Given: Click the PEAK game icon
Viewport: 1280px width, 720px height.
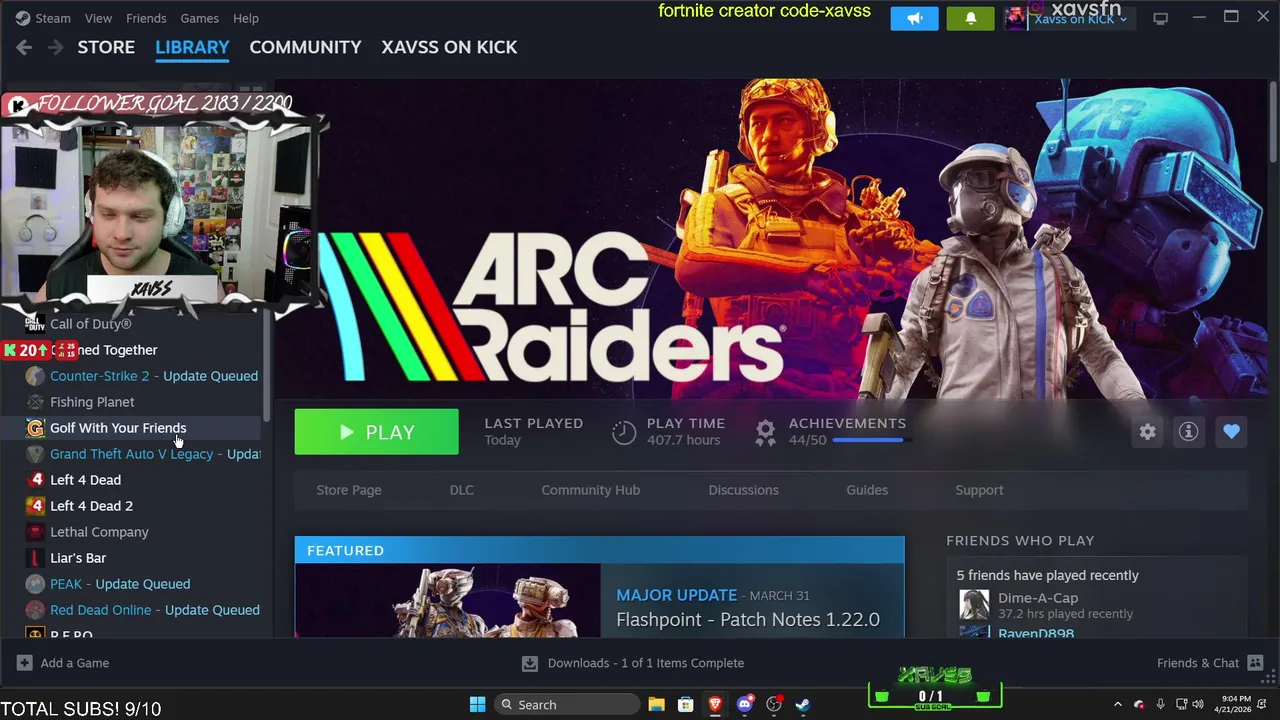Looking at the screenshot, I should tap(35, 584).
